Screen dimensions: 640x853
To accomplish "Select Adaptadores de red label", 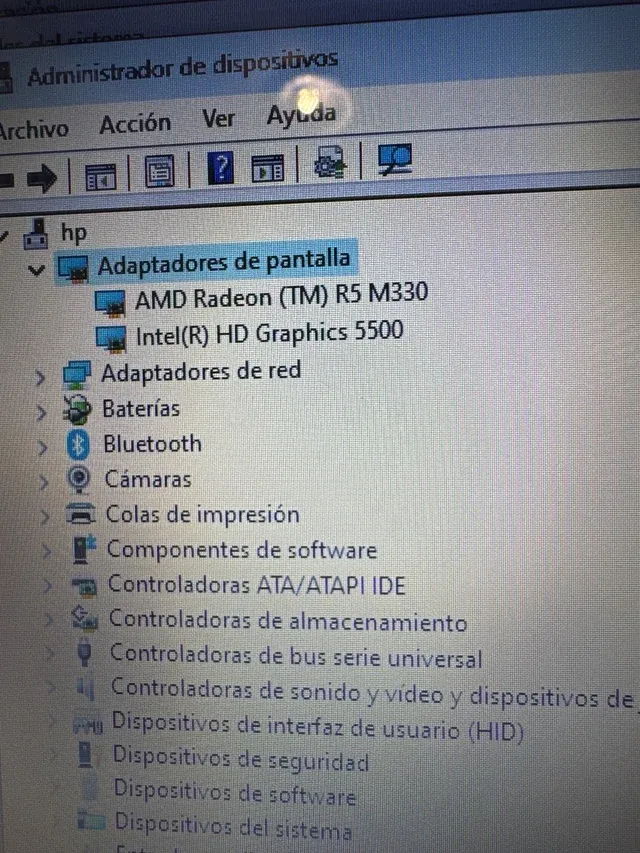I will (201, 373).
